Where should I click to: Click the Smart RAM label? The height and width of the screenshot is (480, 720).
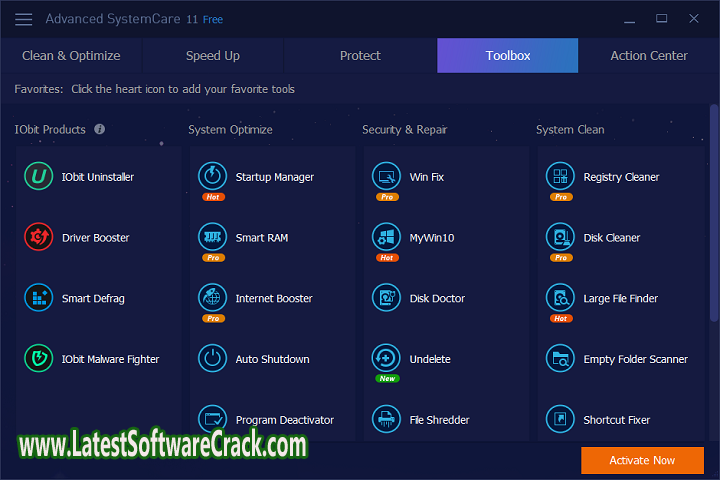pos(262,237)
